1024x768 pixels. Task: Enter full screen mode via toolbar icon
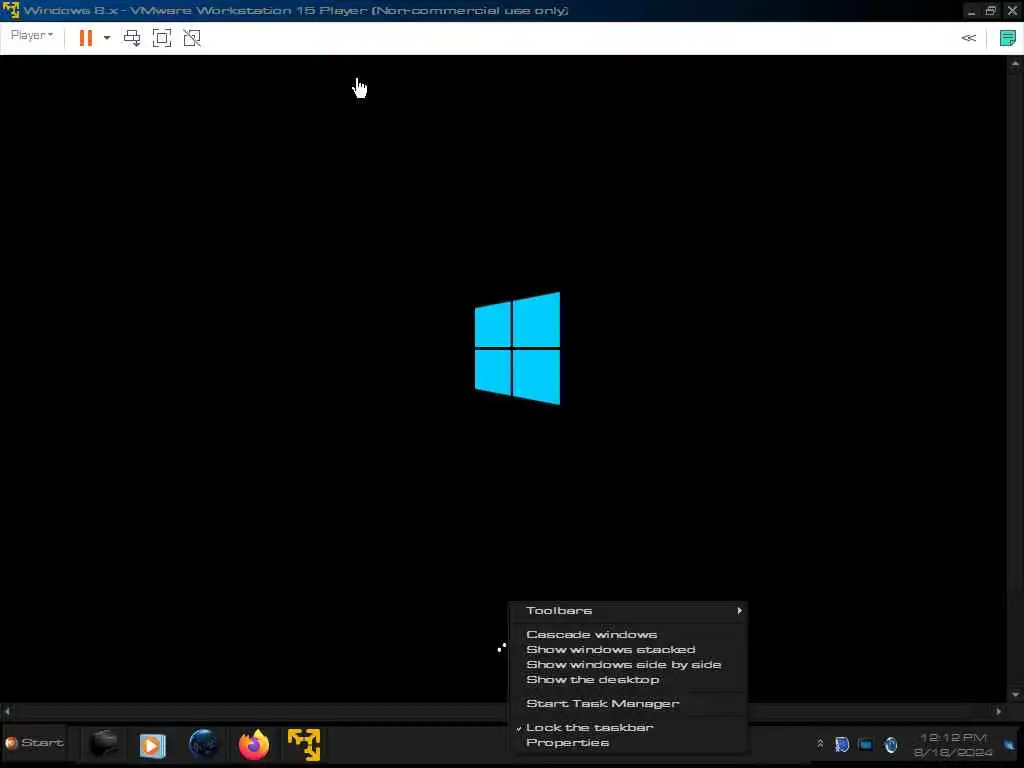tap(162, 38)
